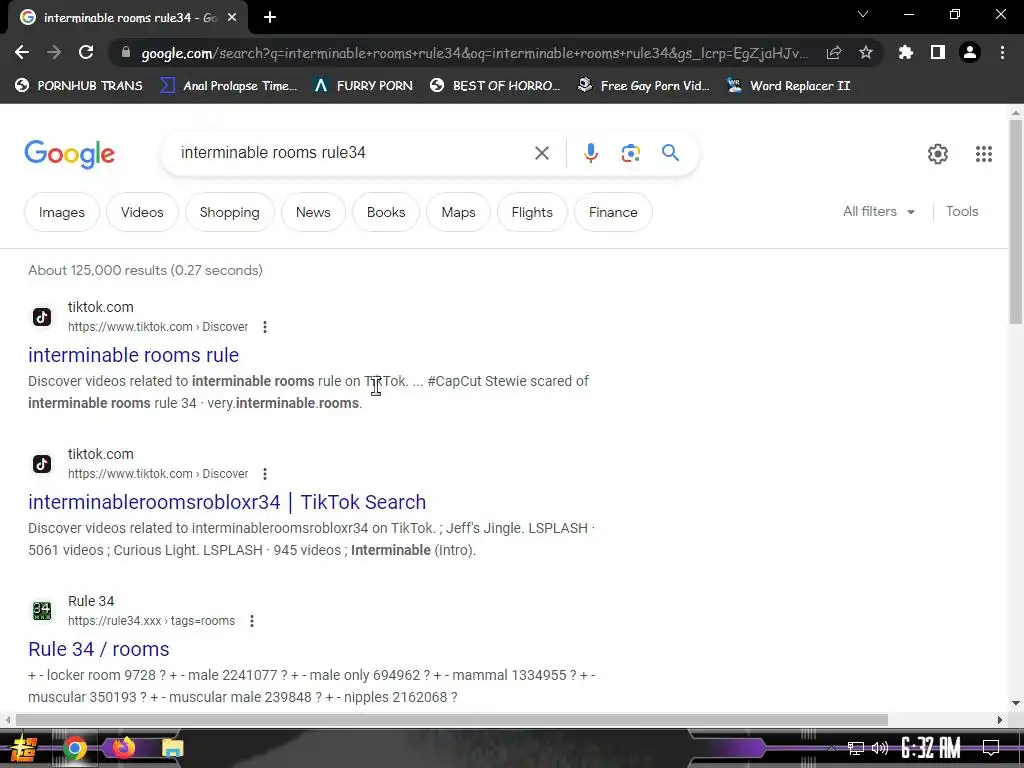Open the Word Replacer II bookmark

[x=789, y=86]
